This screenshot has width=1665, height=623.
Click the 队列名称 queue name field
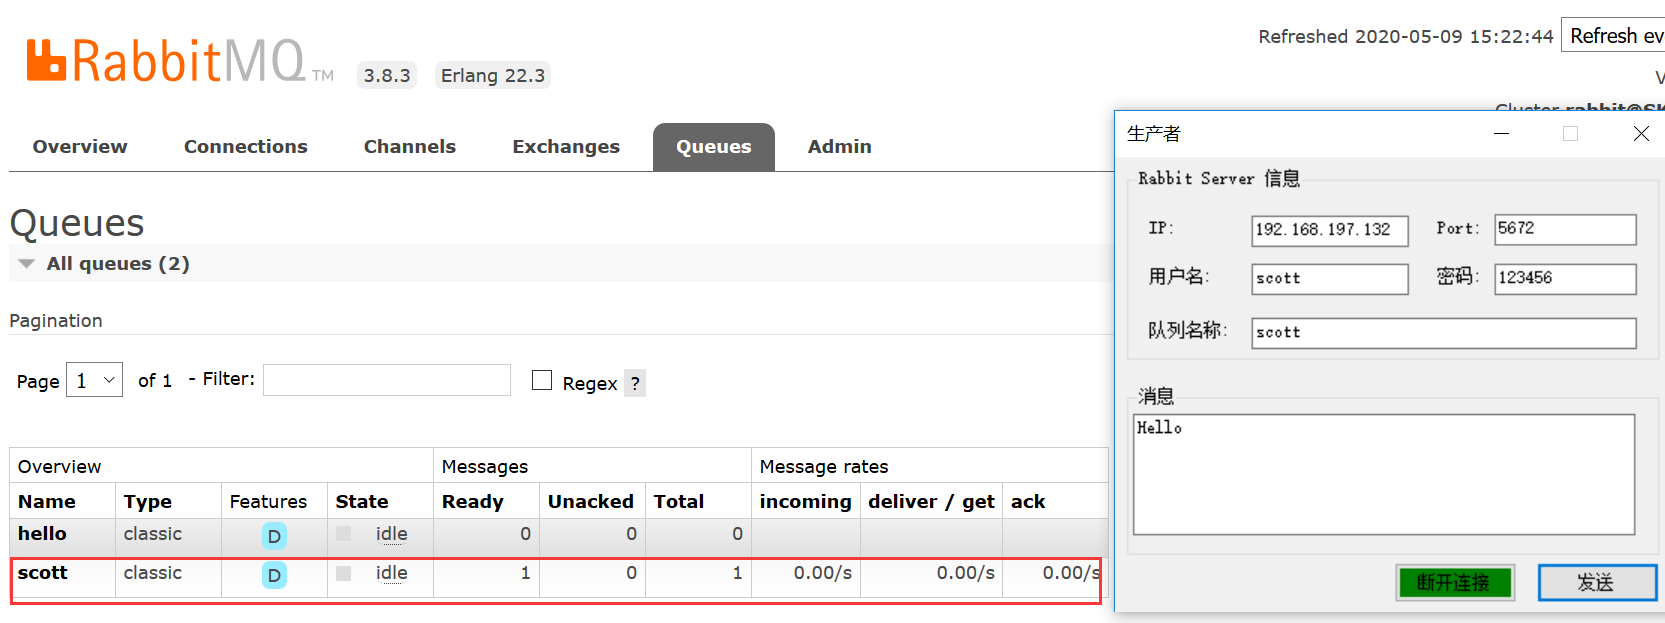click(1444, 333)
